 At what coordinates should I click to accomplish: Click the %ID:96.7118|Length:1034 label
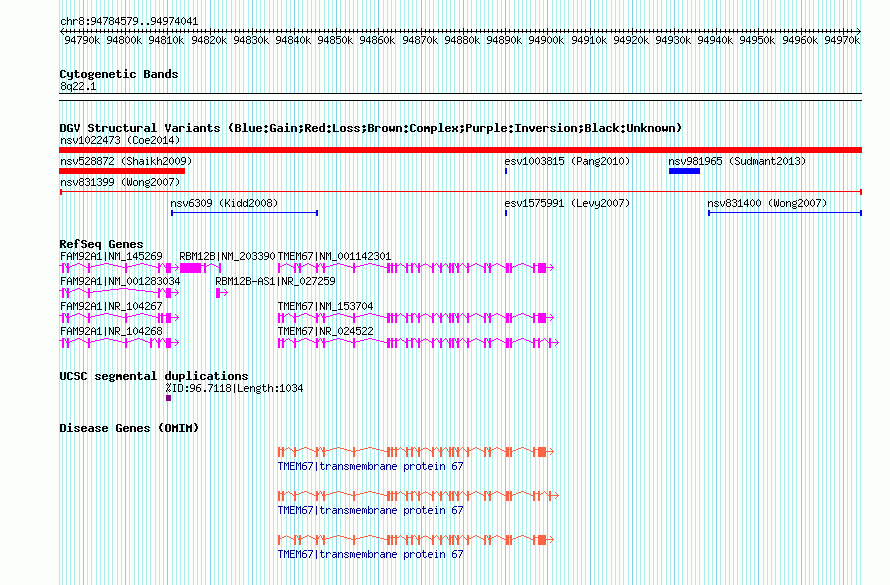pyautogui.click(x=234, y=389)
